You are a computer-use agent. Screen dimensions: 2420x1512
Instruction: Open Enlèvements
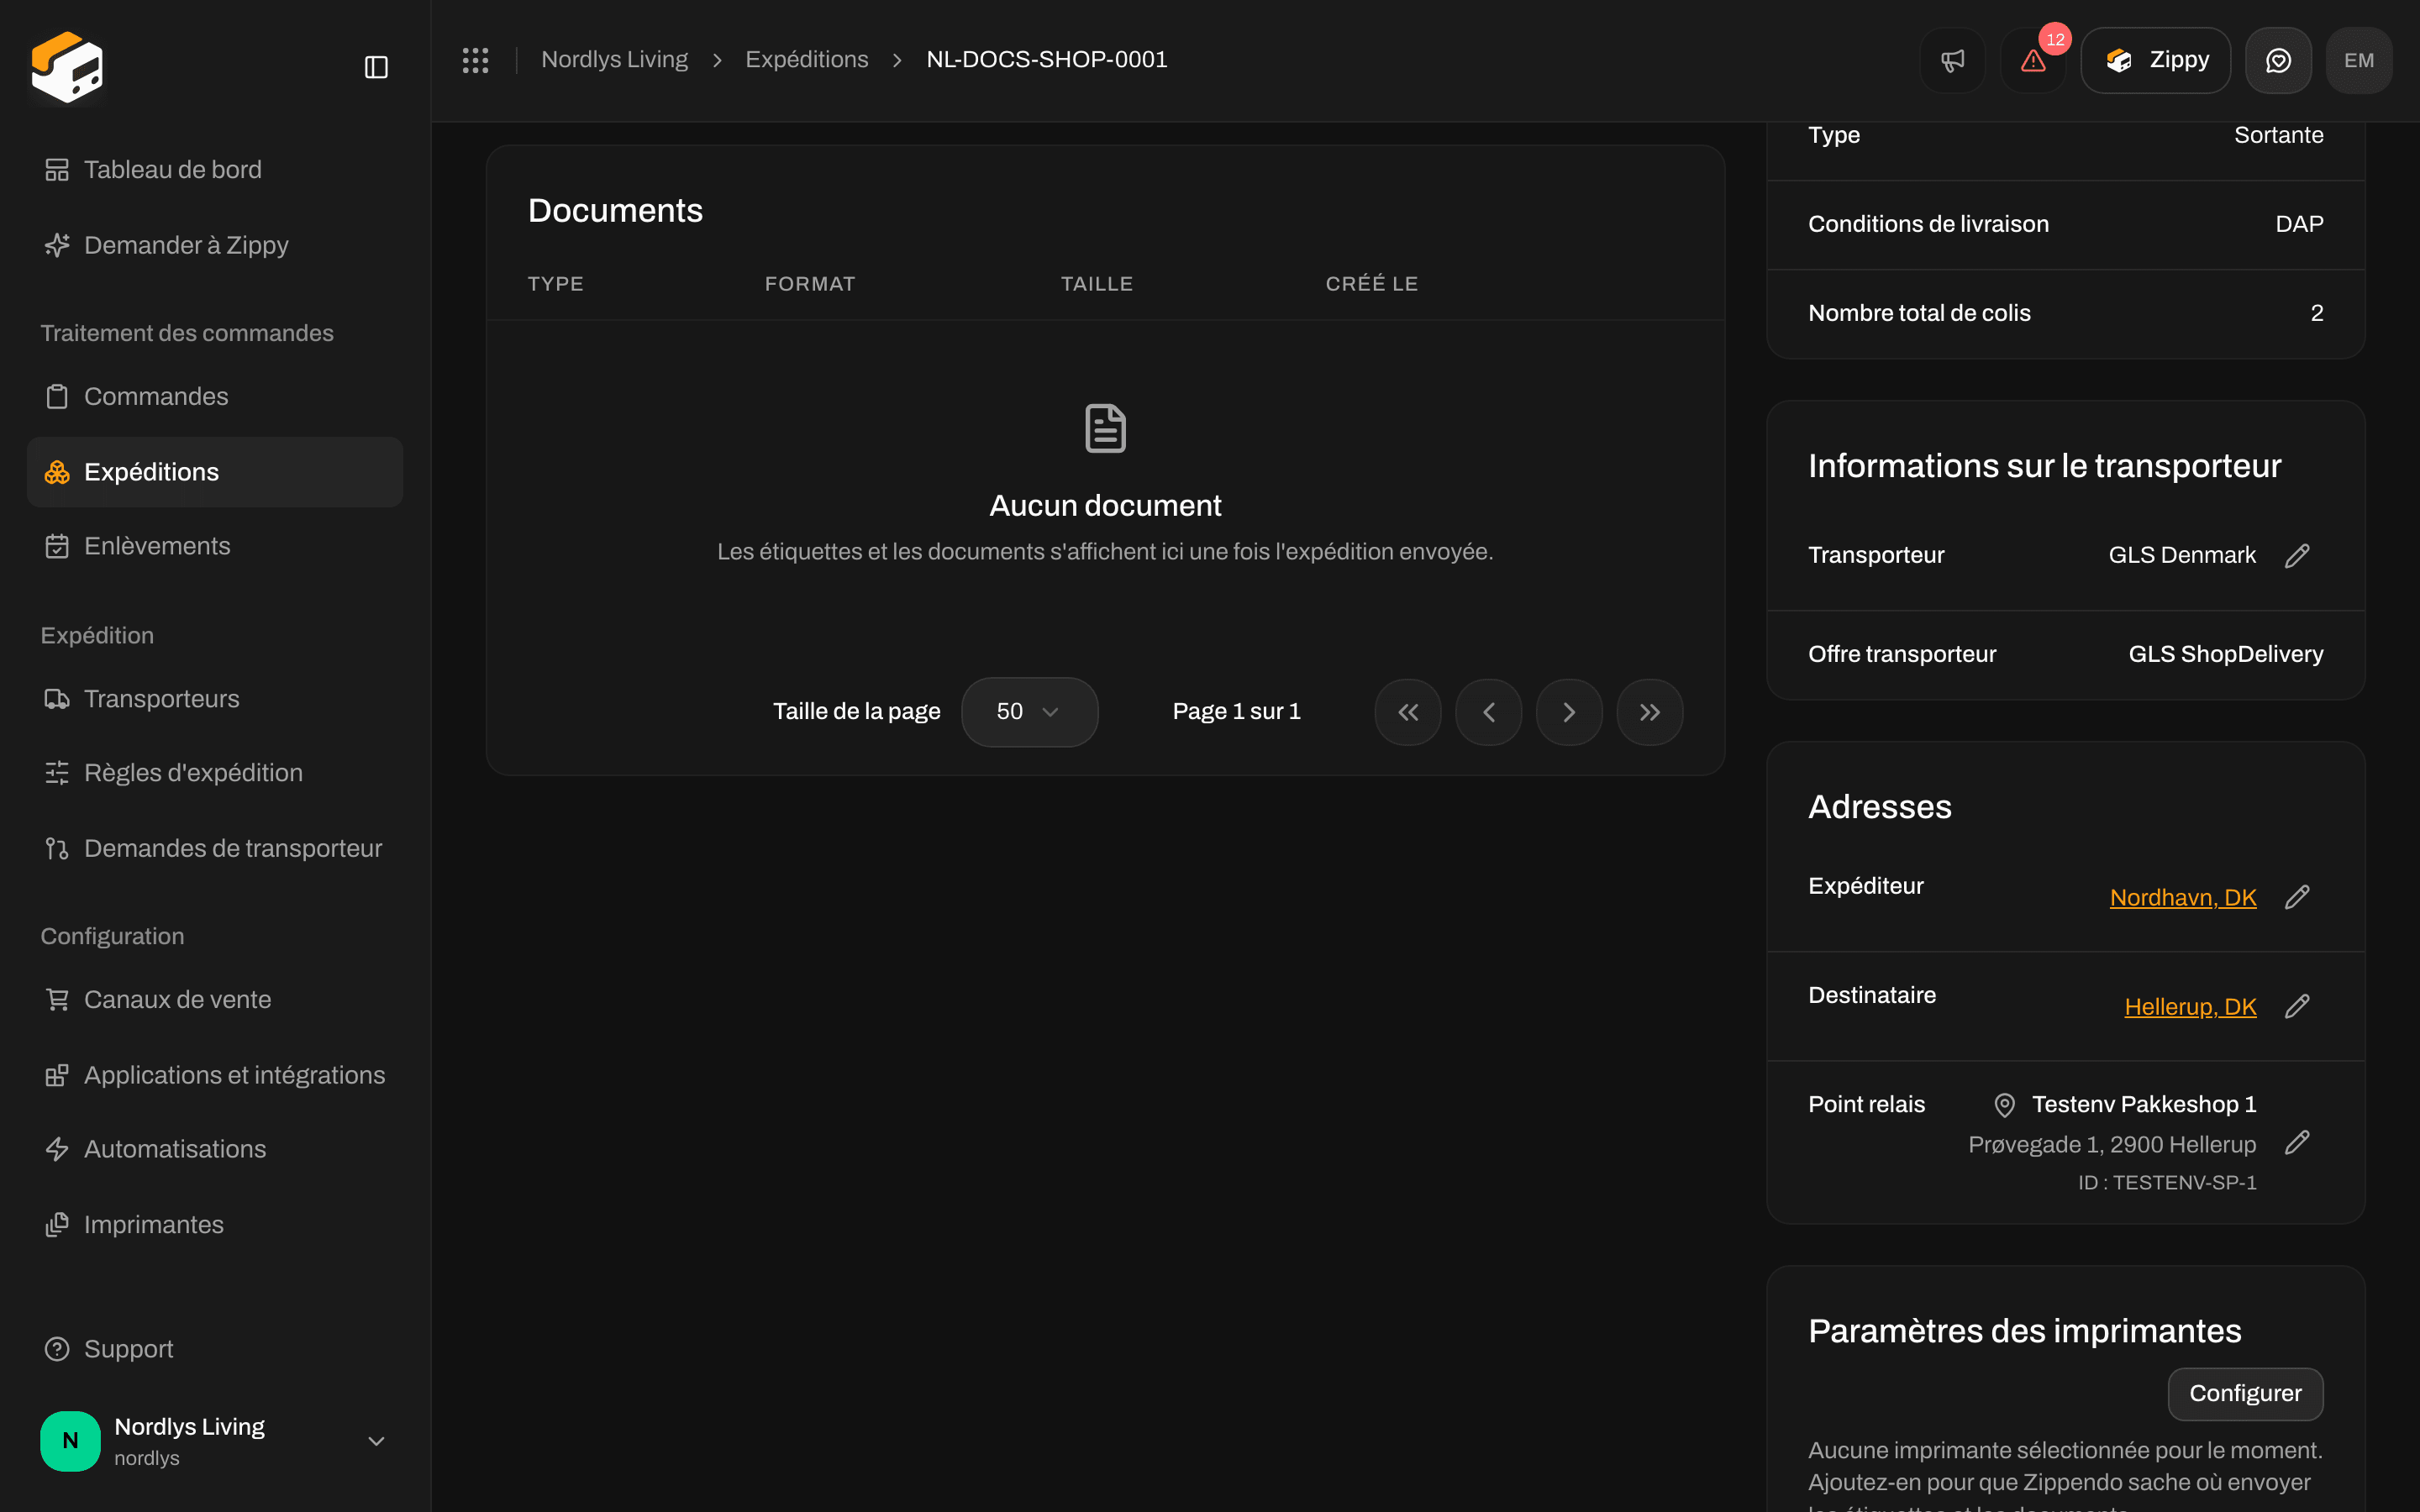215,546
